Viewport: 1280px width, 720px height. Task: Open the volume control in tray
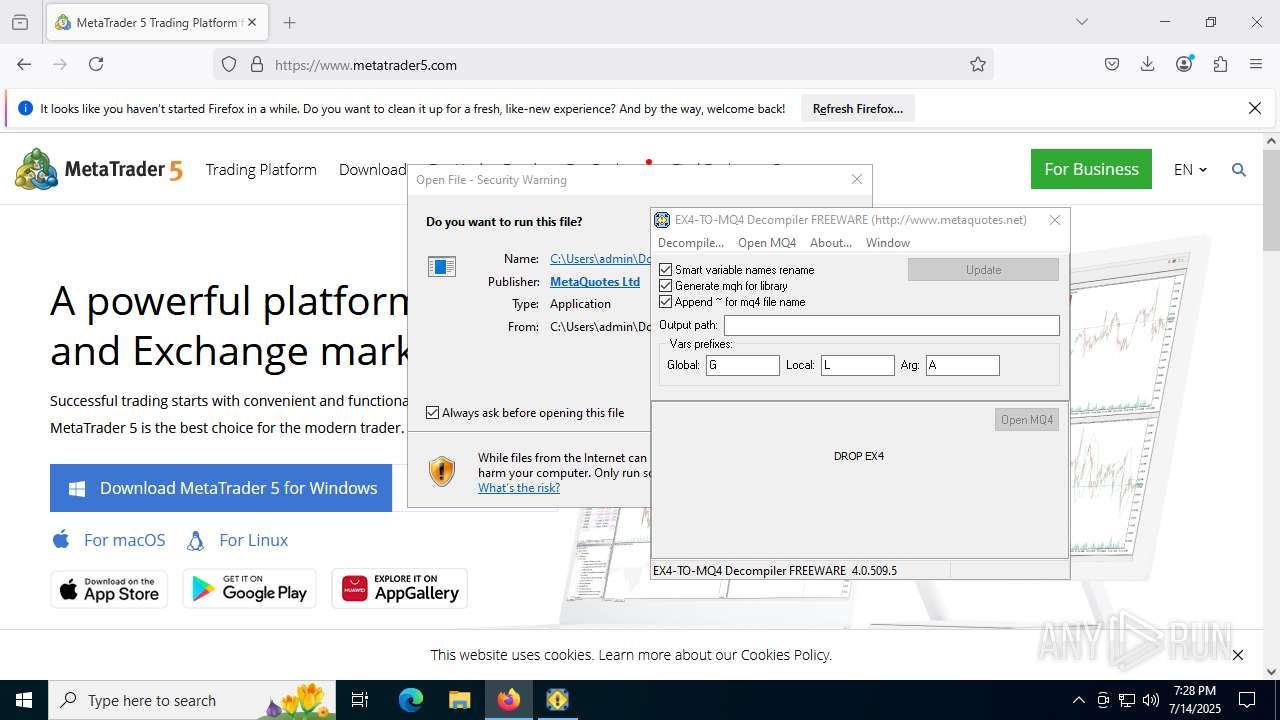click(x=1151, y=700)
